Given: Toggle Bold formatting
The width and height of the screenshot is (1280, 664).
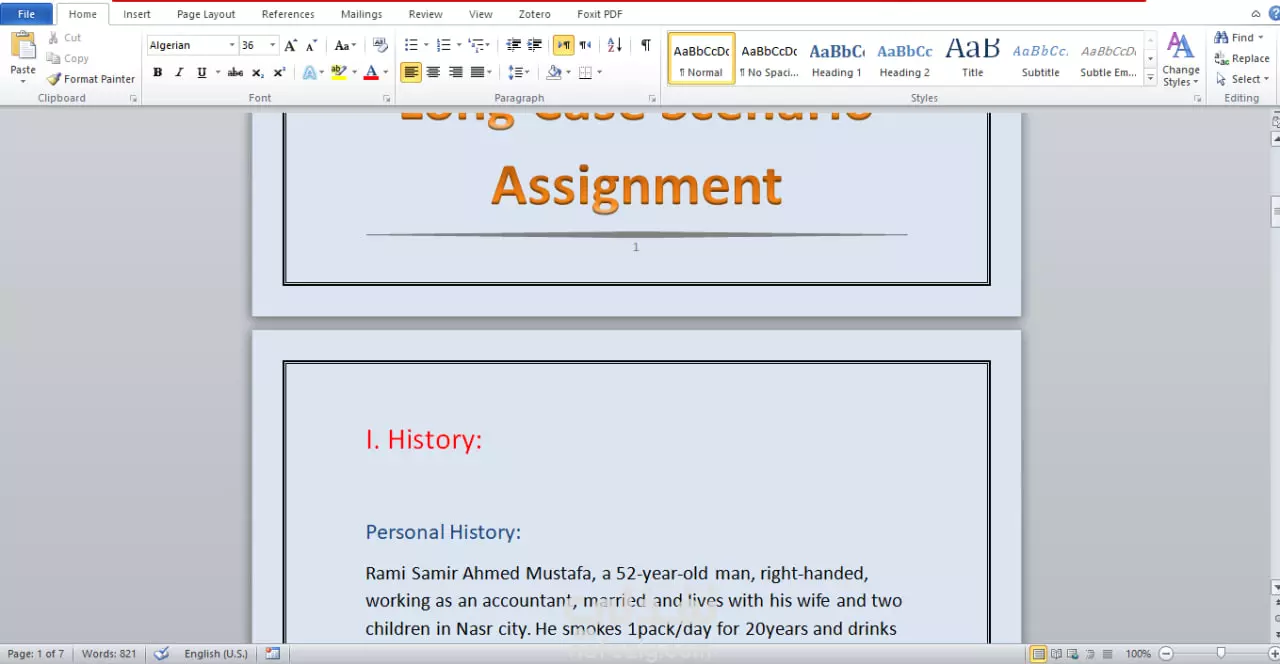Looking at the screenshot, I should point(157,72).
